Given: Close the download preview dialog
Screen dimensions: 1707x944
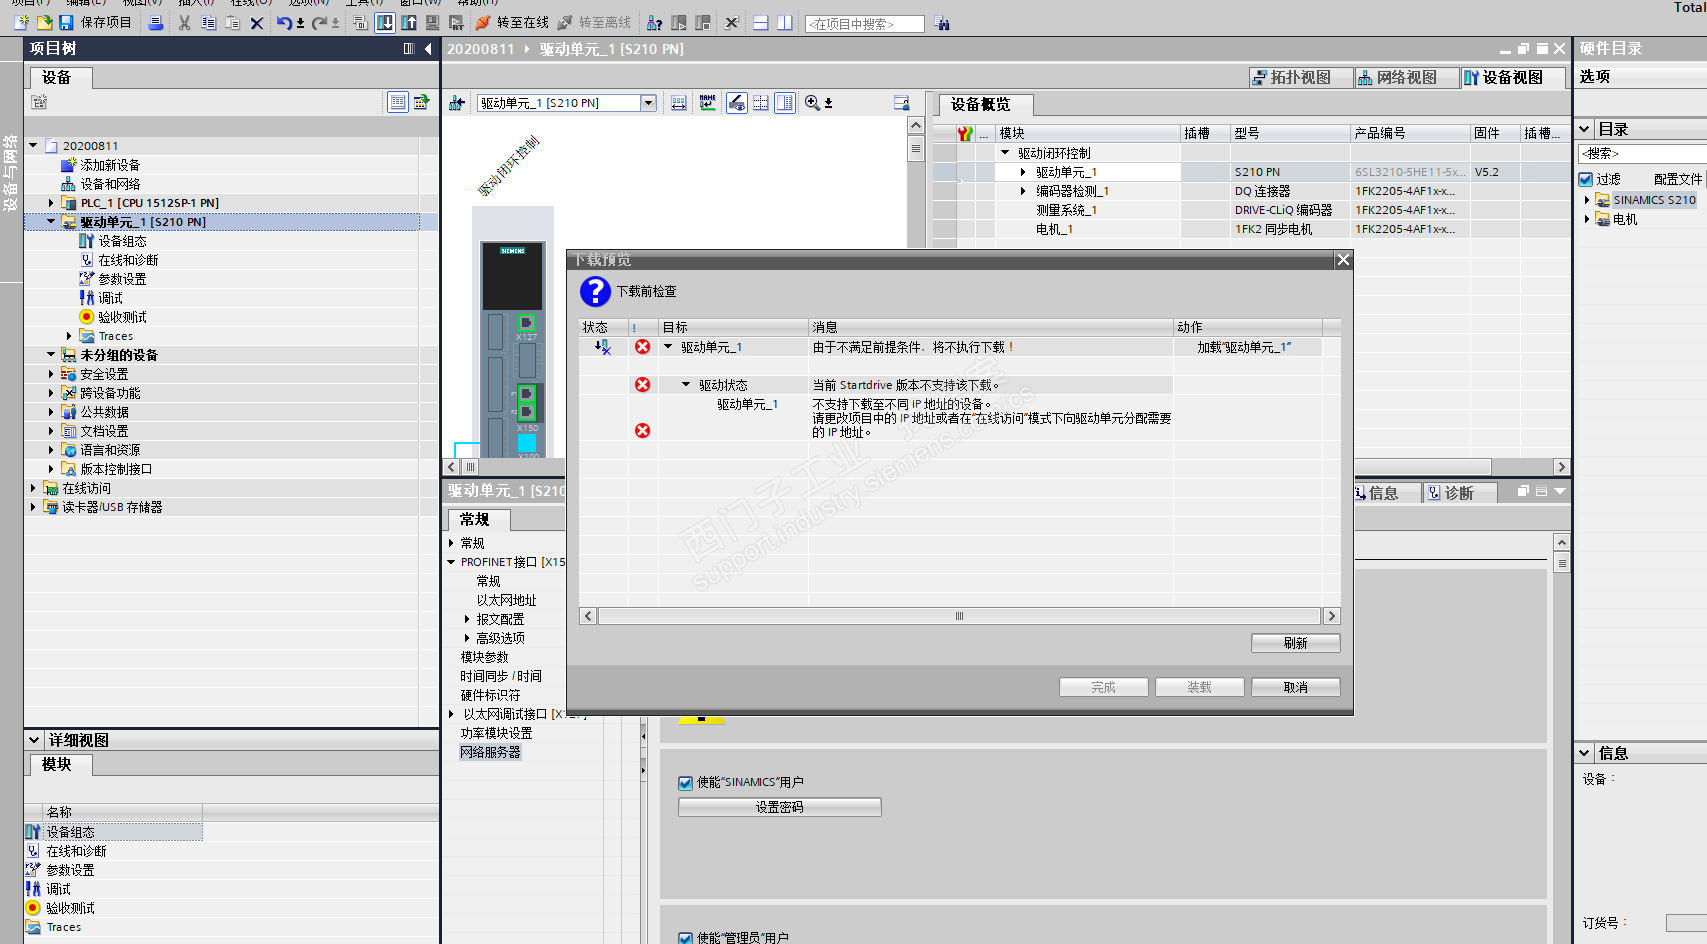Looking at the screenshot, I should (1343, 260).
